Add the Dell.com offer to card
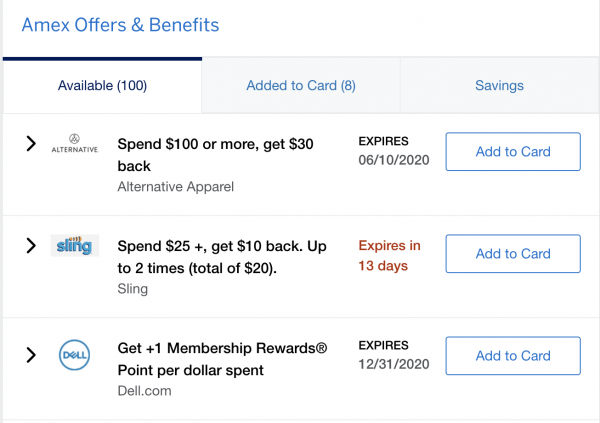The image size is (600, 423). [512, 356]
